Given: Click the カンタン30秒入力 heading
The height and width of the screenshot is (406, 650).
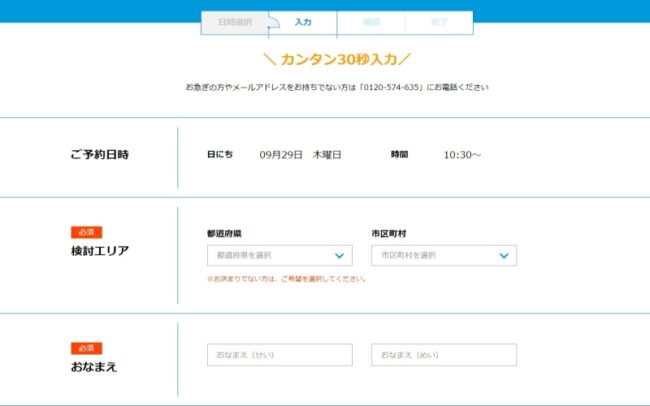Looking at the screenshot, I should click(x=337, y=59).
